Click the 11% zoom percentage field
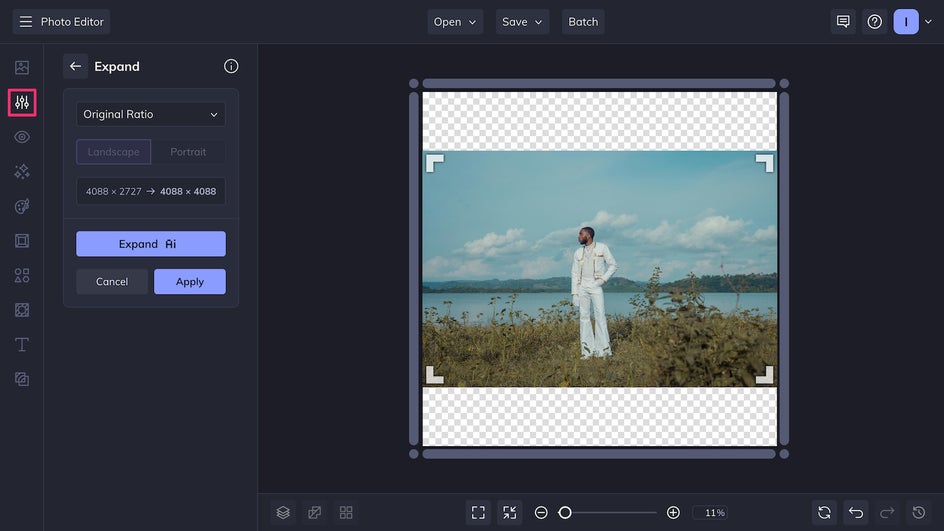Viewport: 944px width, 531px height. click(714, 513)
